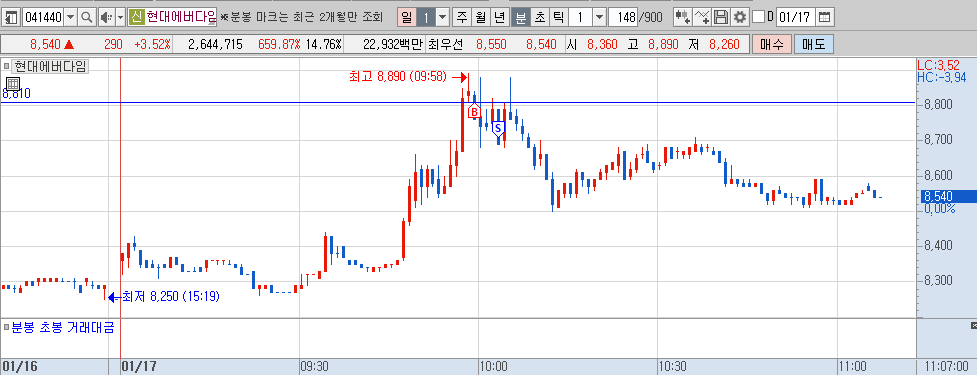Viewport: 977px width, 375px height.
Task: Click the 최저 8,250 (15:19) low label
Action: click(x=170, y=297)
